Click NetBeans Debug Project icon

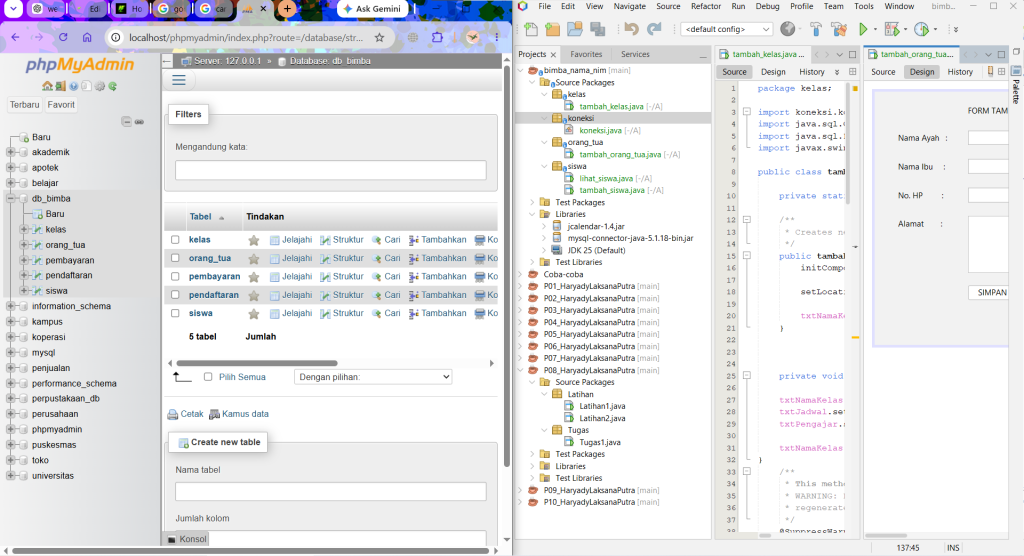[x=891, y=29]
